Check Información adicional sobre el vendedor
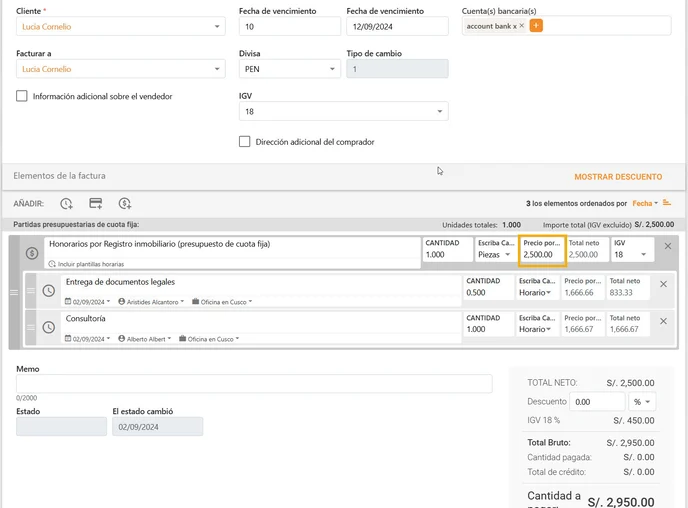The image size is (688, 508). tap(22, 96)
